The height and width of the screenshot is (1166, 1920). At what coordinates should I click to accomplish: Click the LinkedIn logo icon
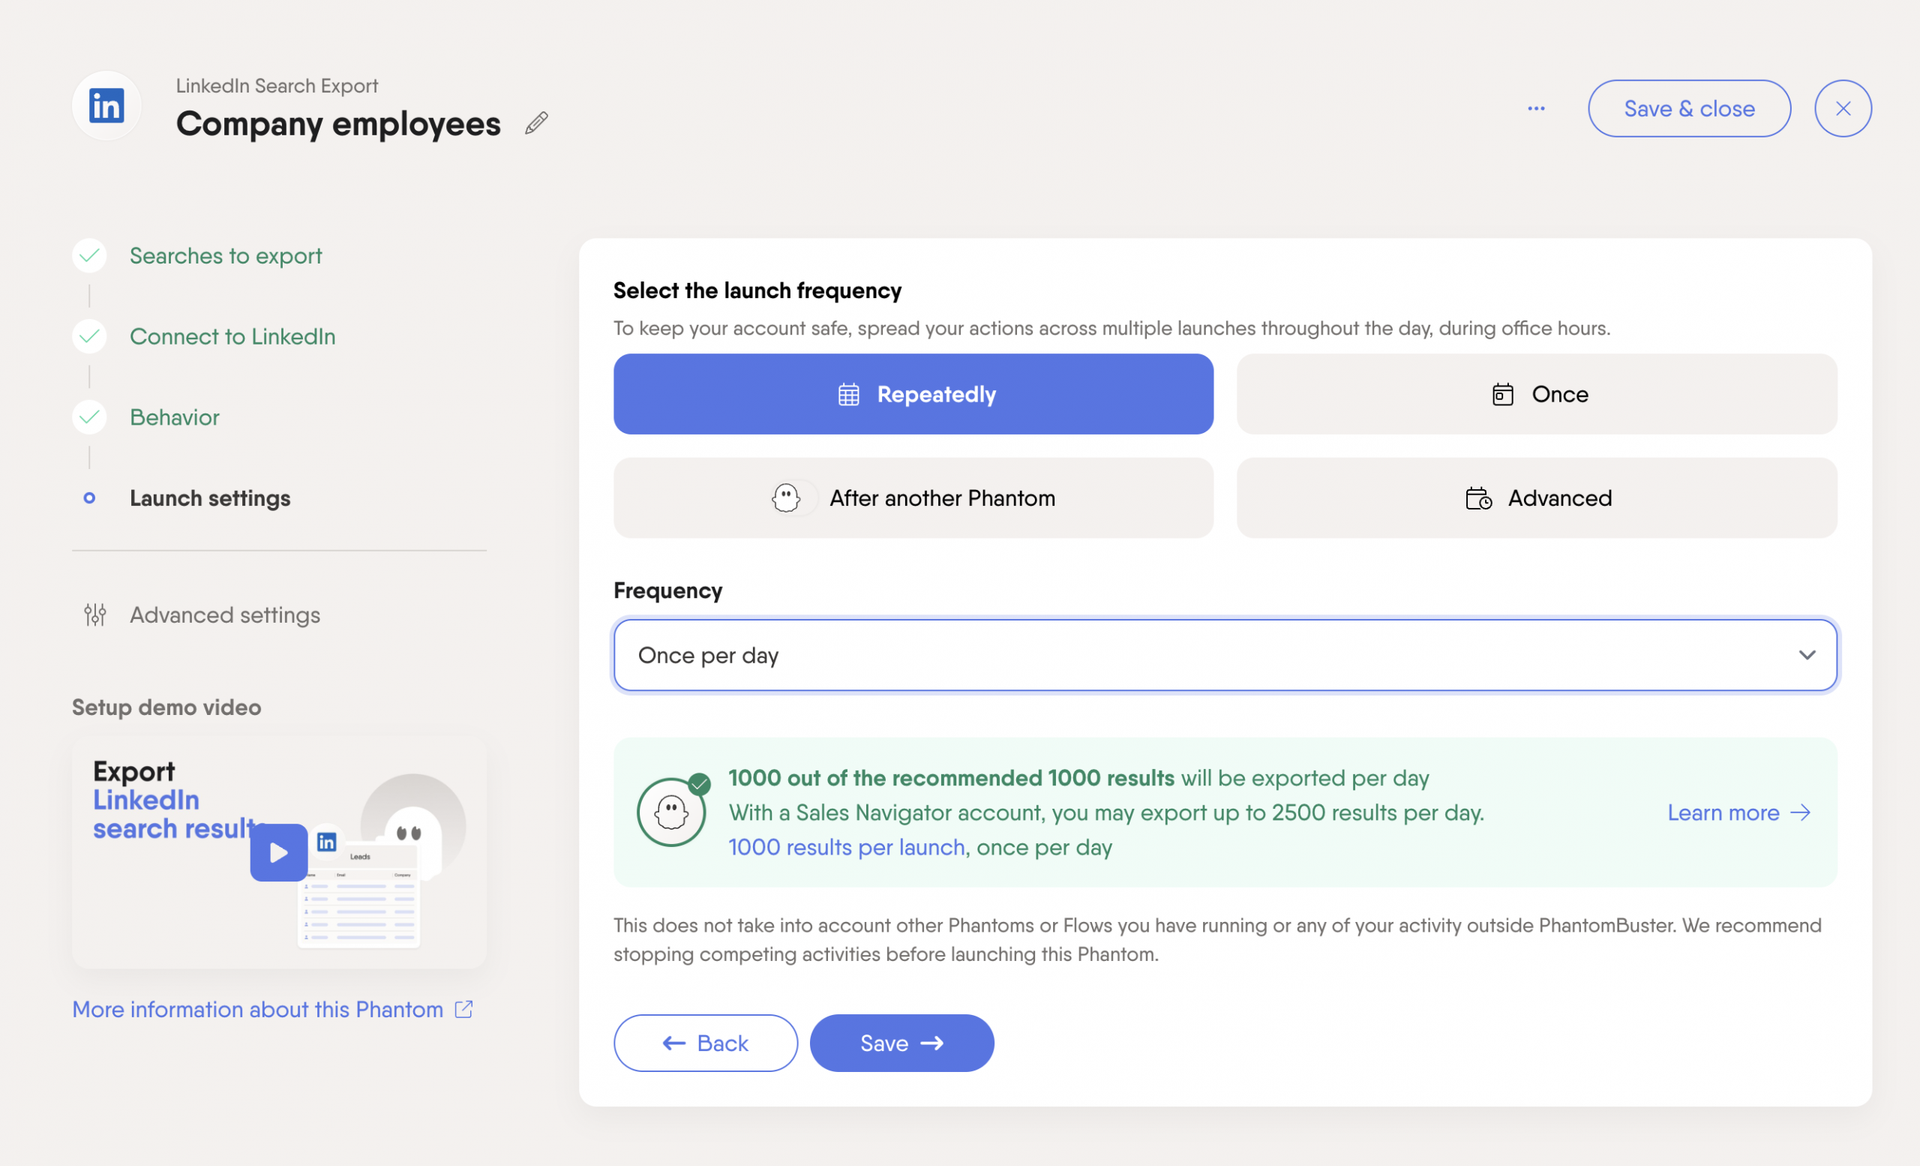[x=106, y=105]
